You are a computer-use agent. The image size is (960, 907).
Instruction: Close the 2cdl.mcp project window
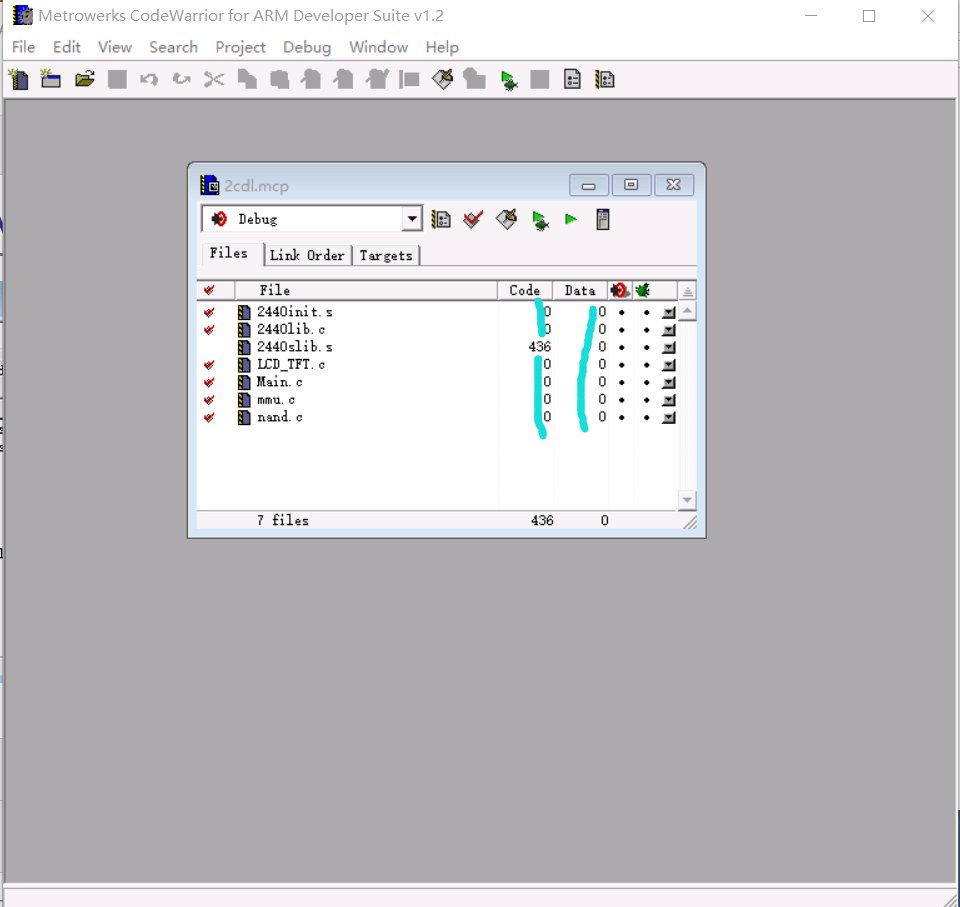[x=673, y=185]
